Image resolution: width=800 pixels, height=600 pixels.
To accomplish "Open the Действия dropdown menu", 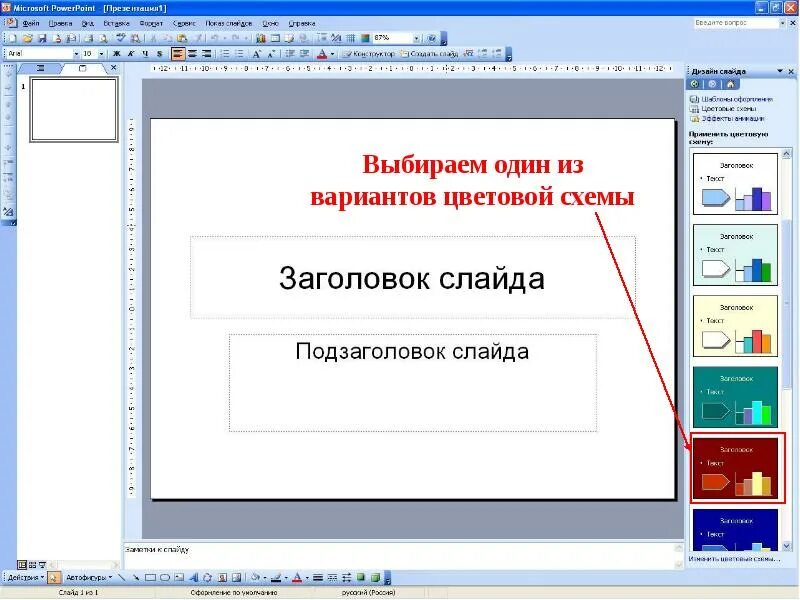I will pos(26,578).
